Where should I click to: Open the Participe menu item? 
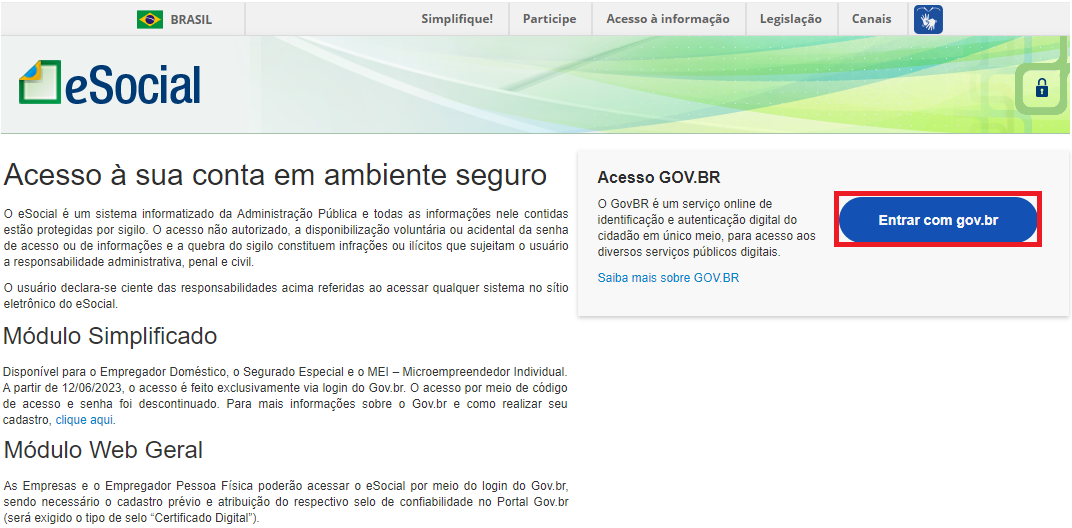point(549,19)
